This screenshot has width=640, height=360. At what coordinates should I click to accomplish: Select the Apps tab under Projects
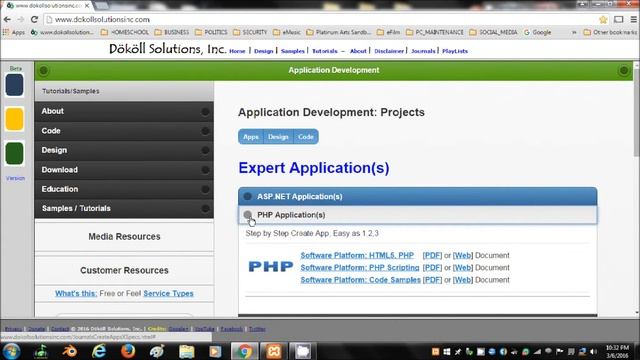click(x=251, y=137)
